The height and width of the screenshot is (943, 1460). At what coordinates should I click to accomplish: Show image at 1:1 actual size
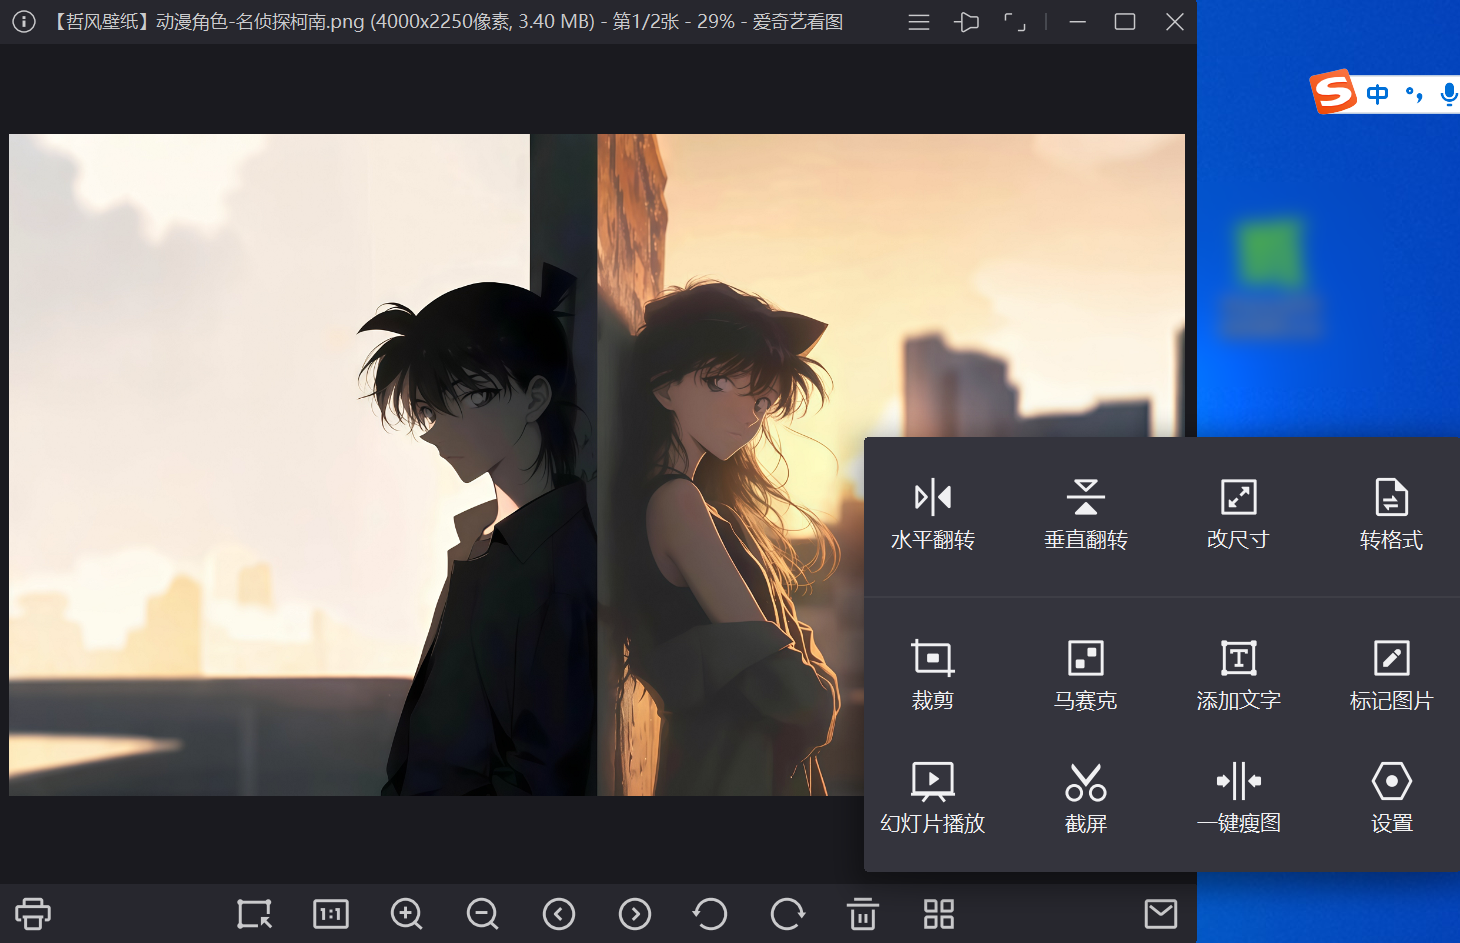click(331, 914)
